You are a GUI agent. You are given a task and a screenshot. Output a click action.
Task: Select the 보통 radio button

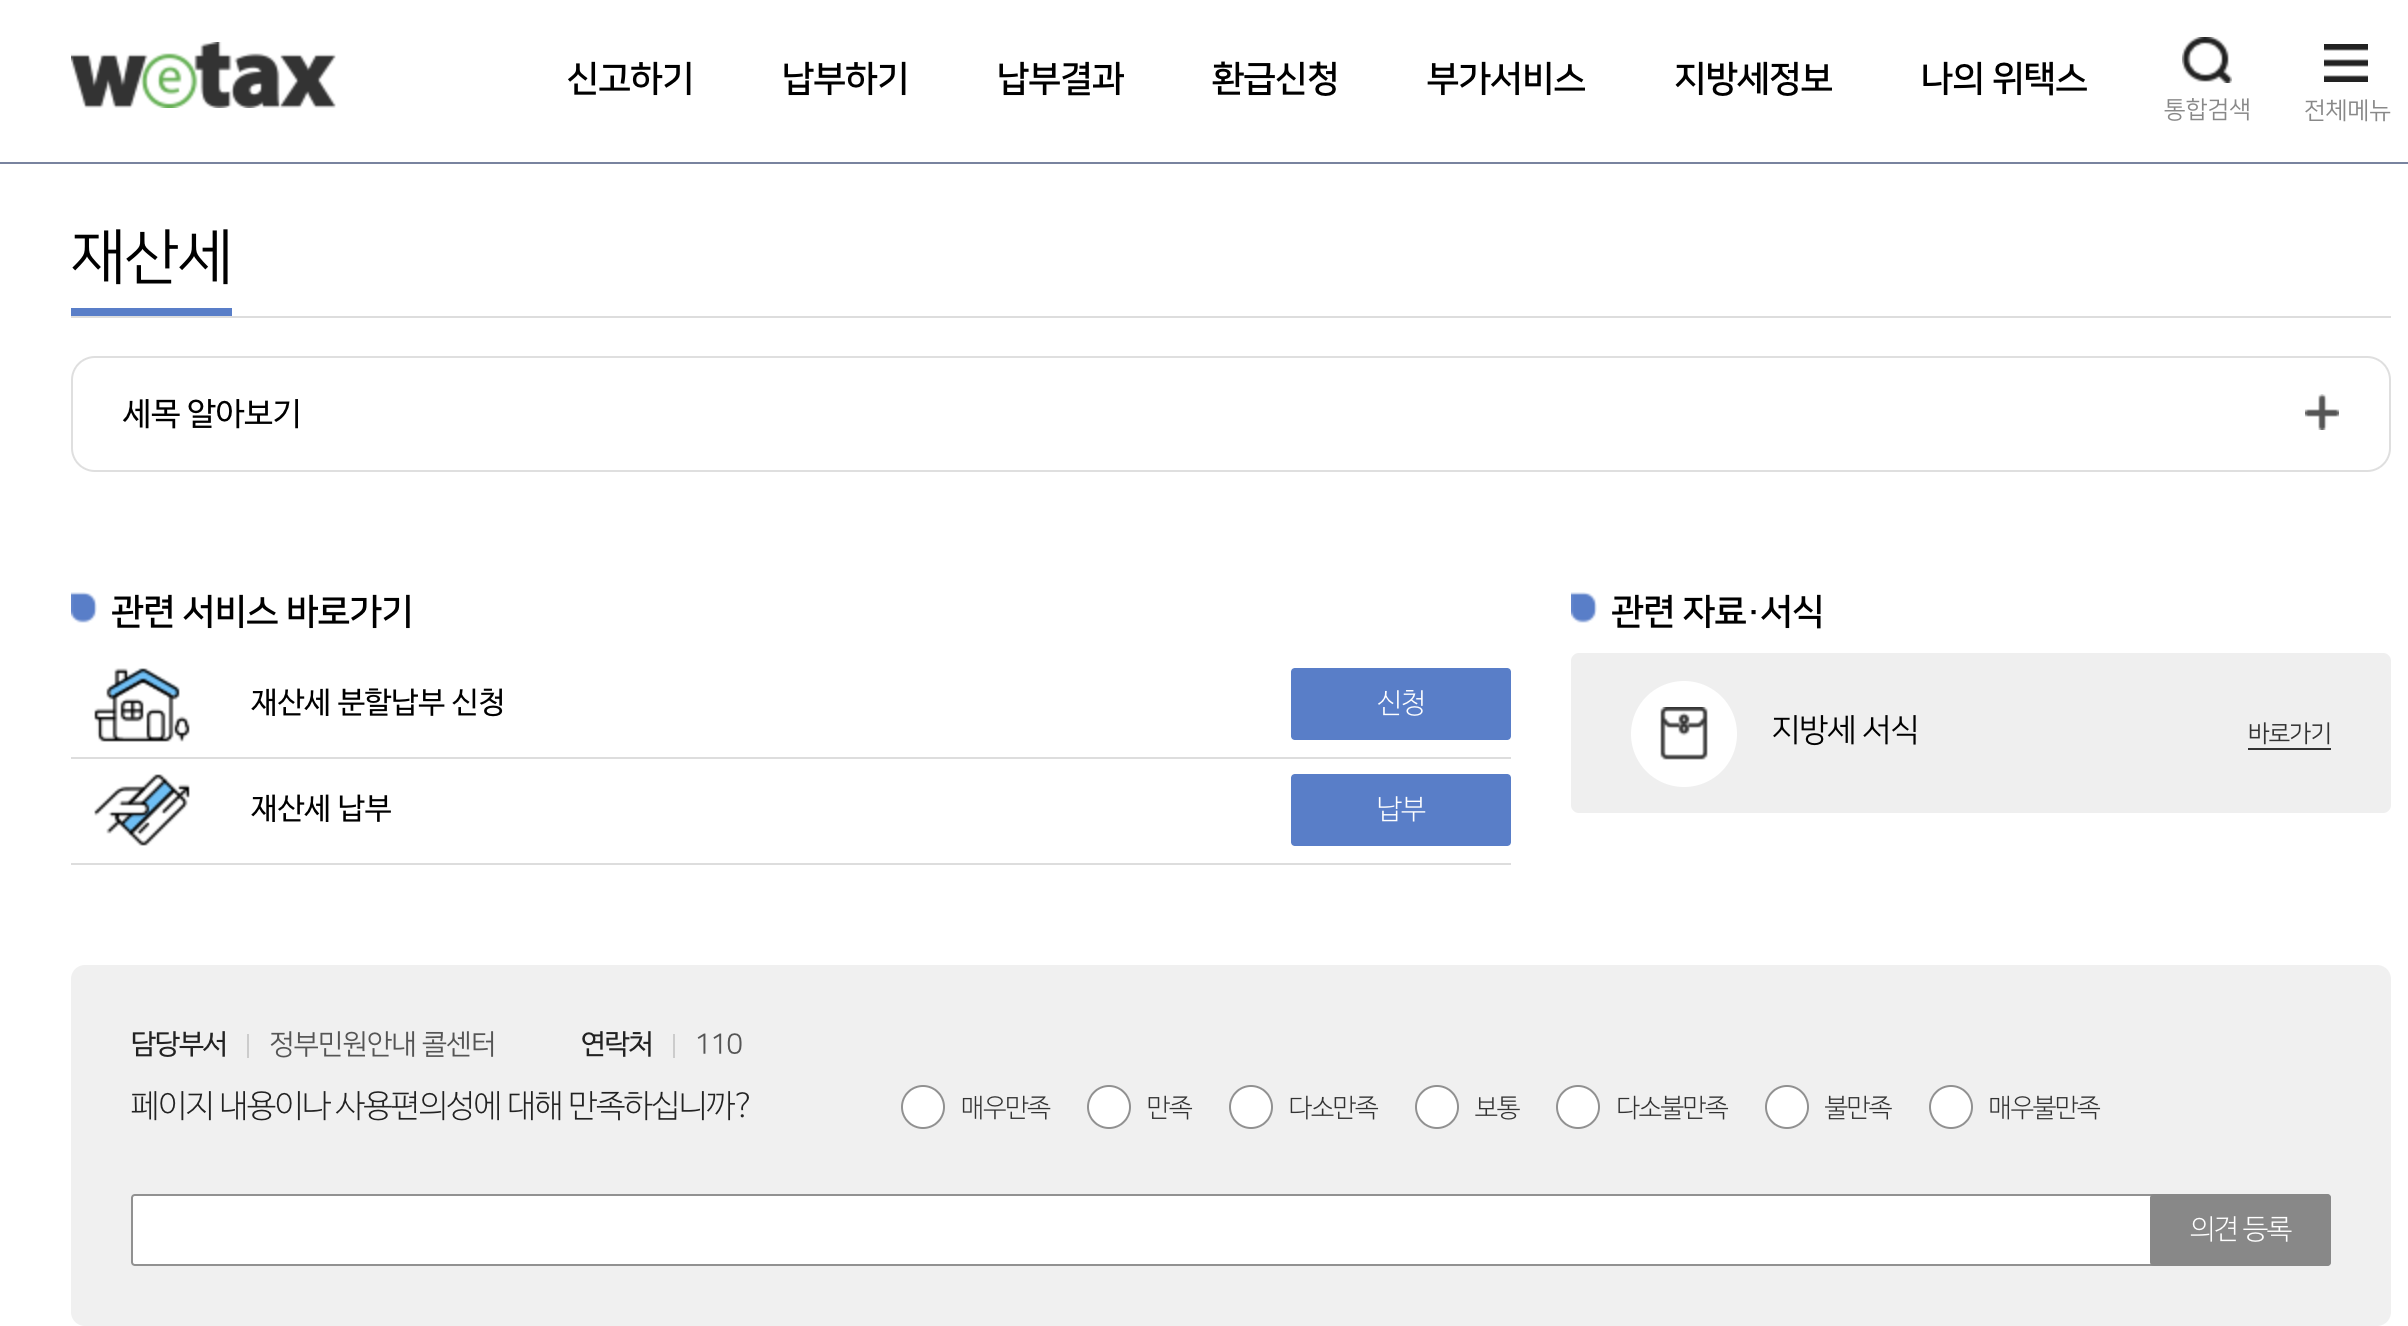click(x=1436, y=1107)
